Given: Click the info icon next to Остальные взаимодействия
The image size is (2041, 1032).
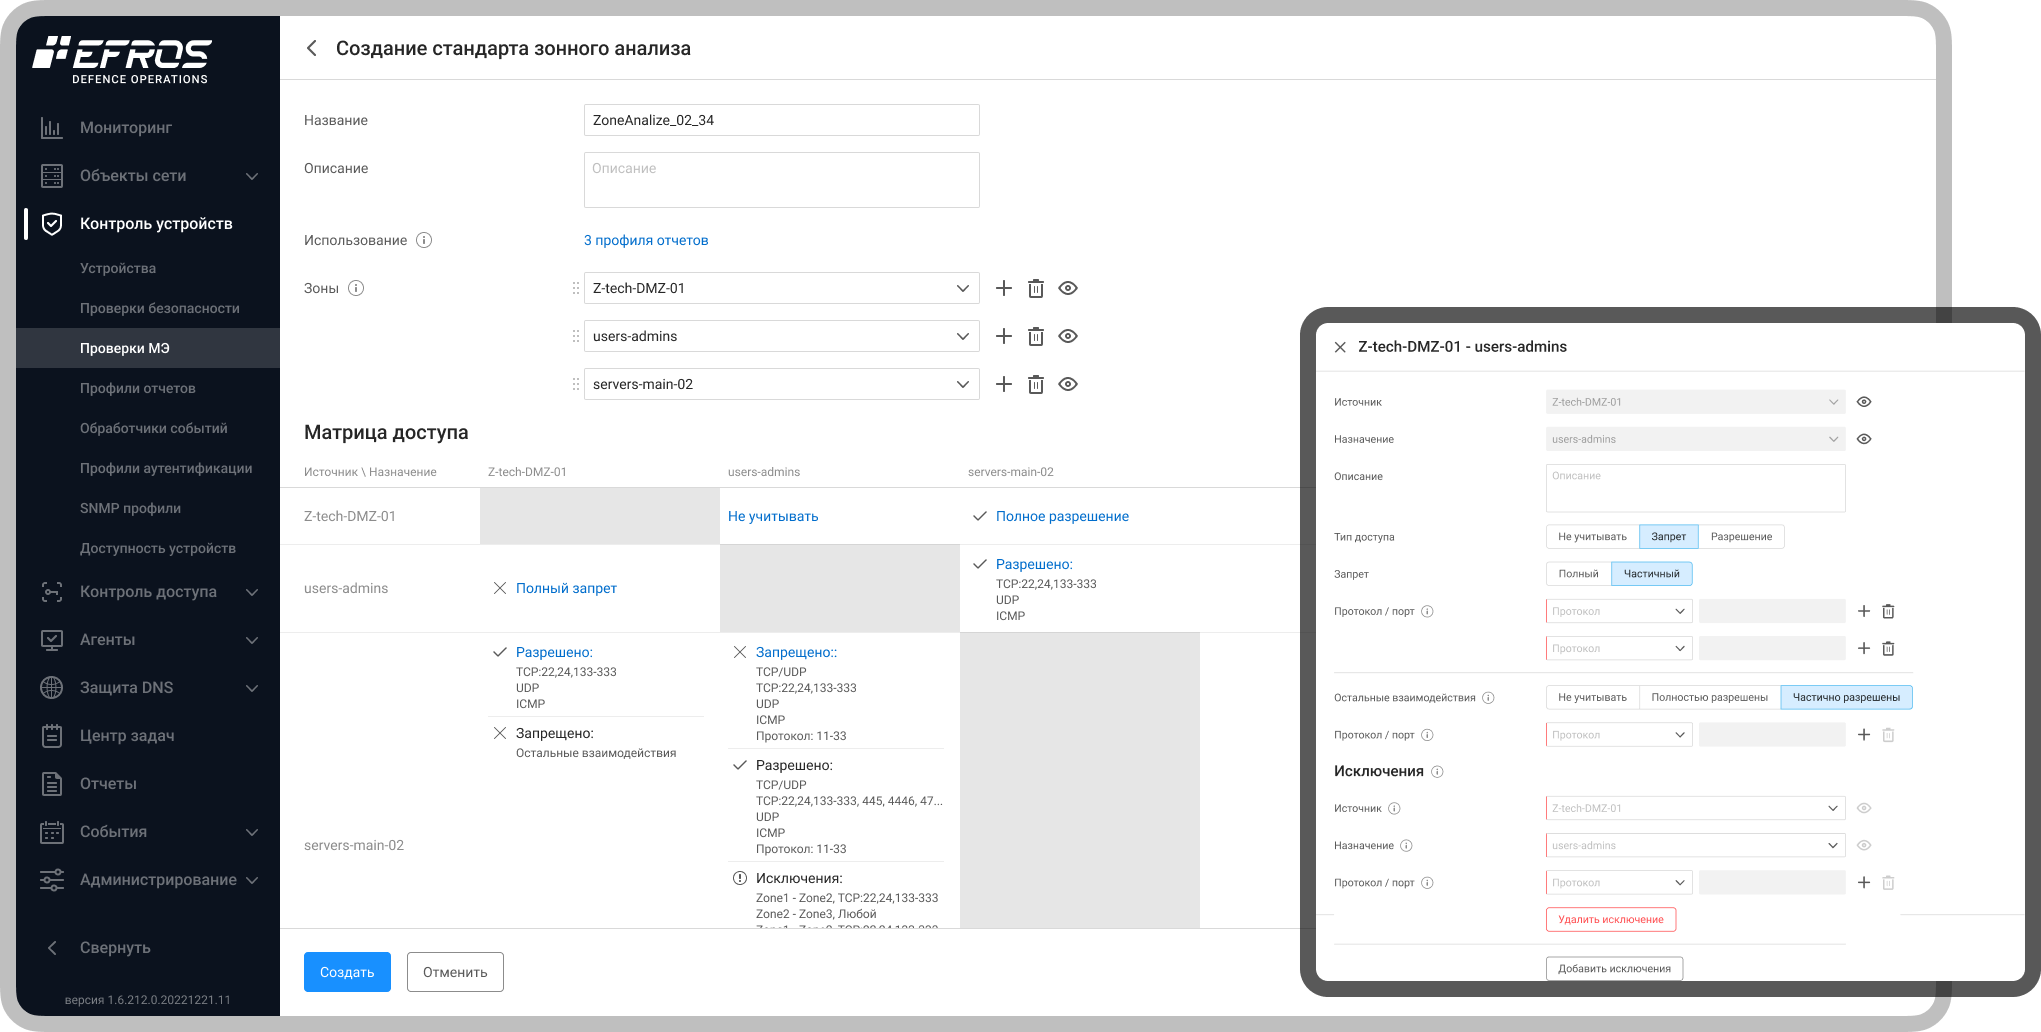Looking at the screenshot, I should click(x=1488, y=698).
